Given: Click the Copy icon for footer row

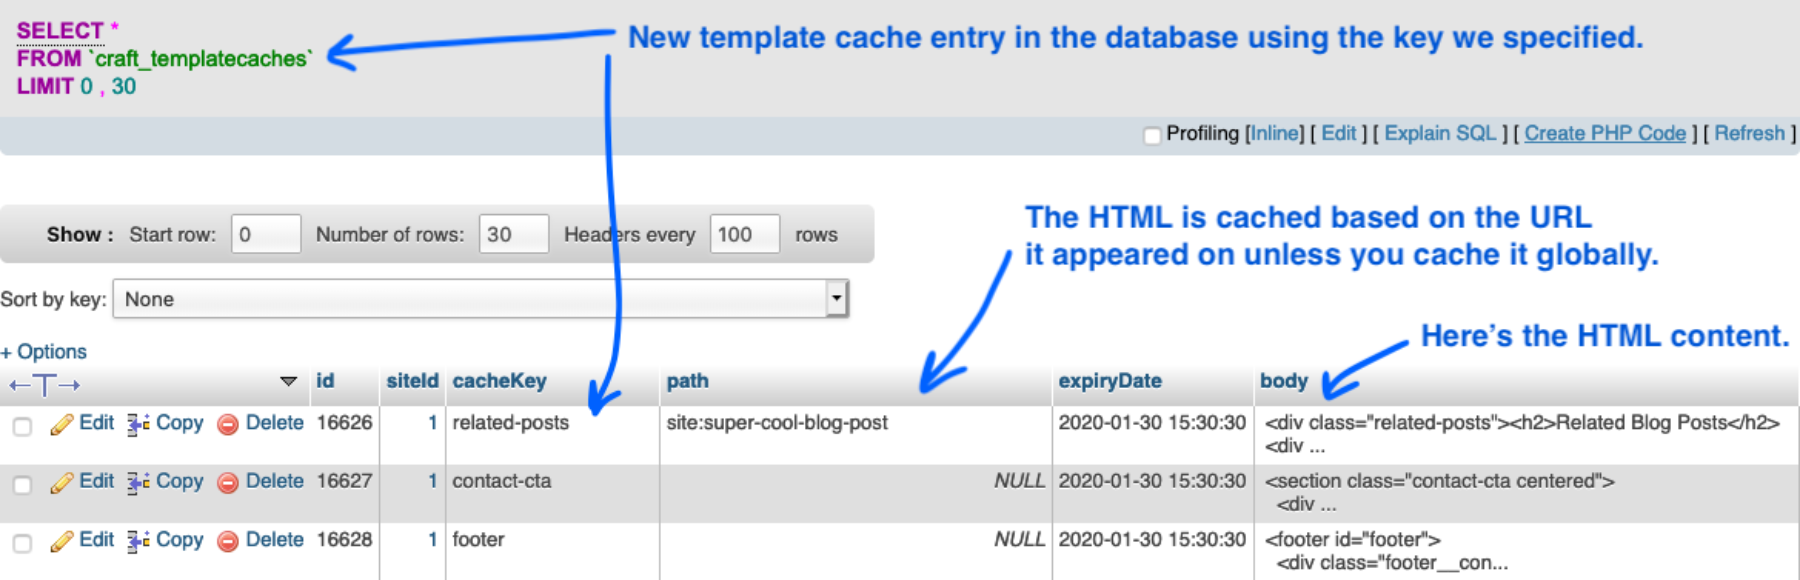Looking at the screenshot, I should coord(138,541).
